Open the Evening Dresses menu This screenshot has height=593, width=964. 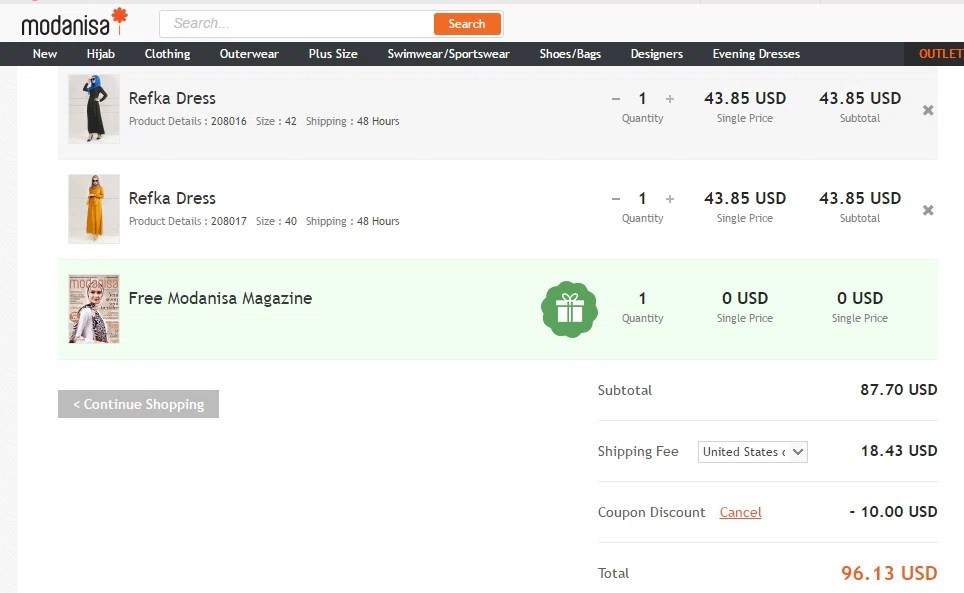(756, 54)
